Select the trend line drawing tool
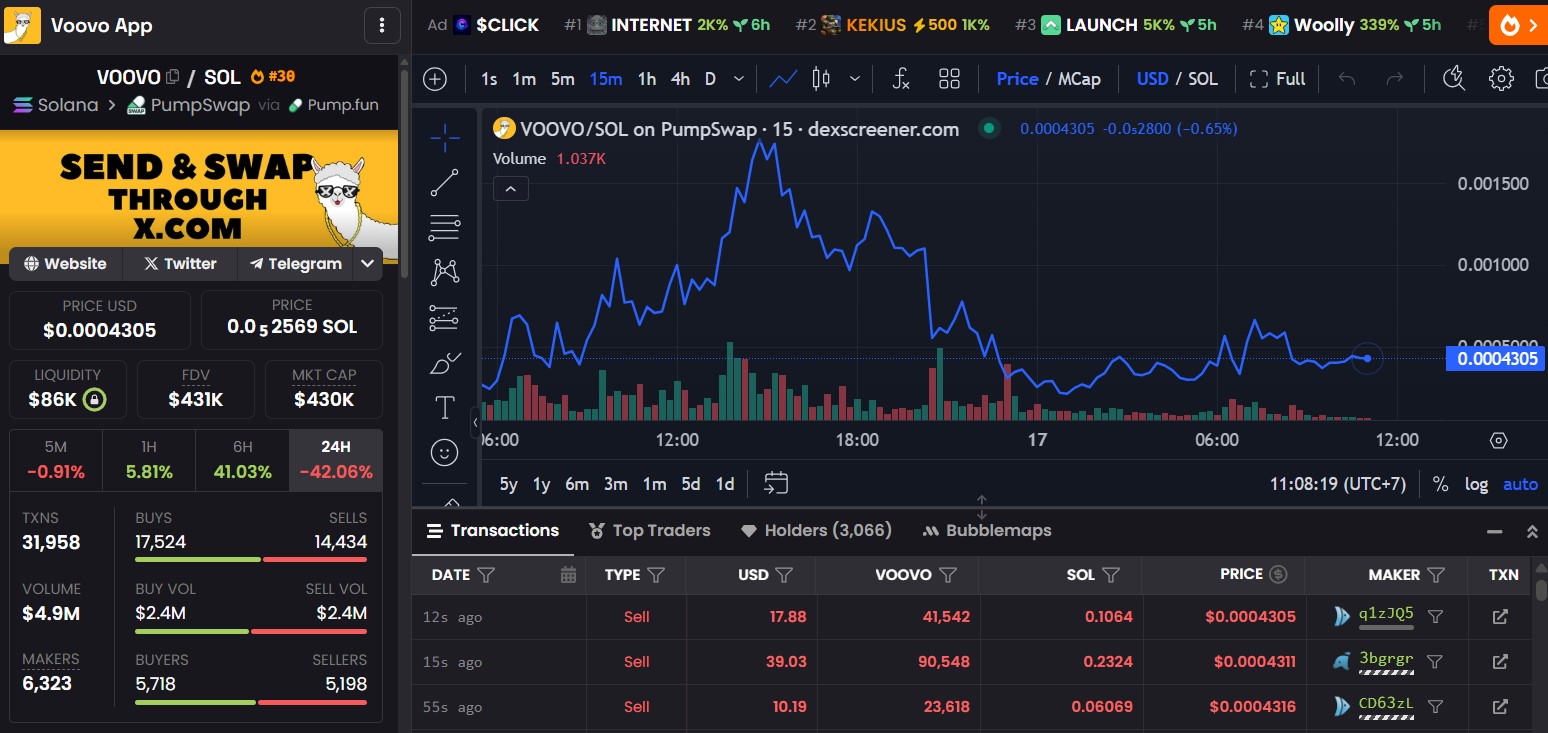Viewport: 1548px width, 733px height. point(444,183)
